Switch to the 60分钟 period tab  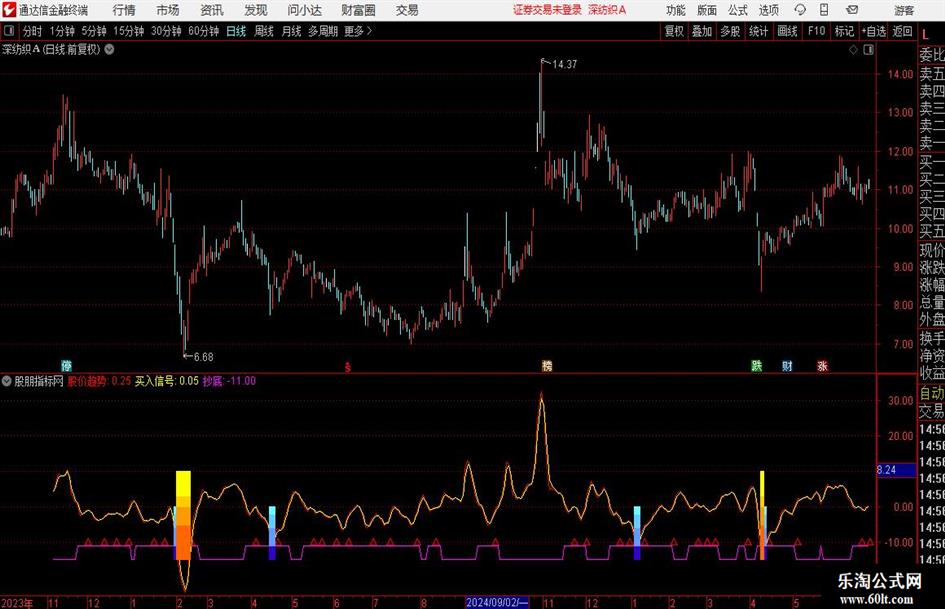click(x=203, y=31)
